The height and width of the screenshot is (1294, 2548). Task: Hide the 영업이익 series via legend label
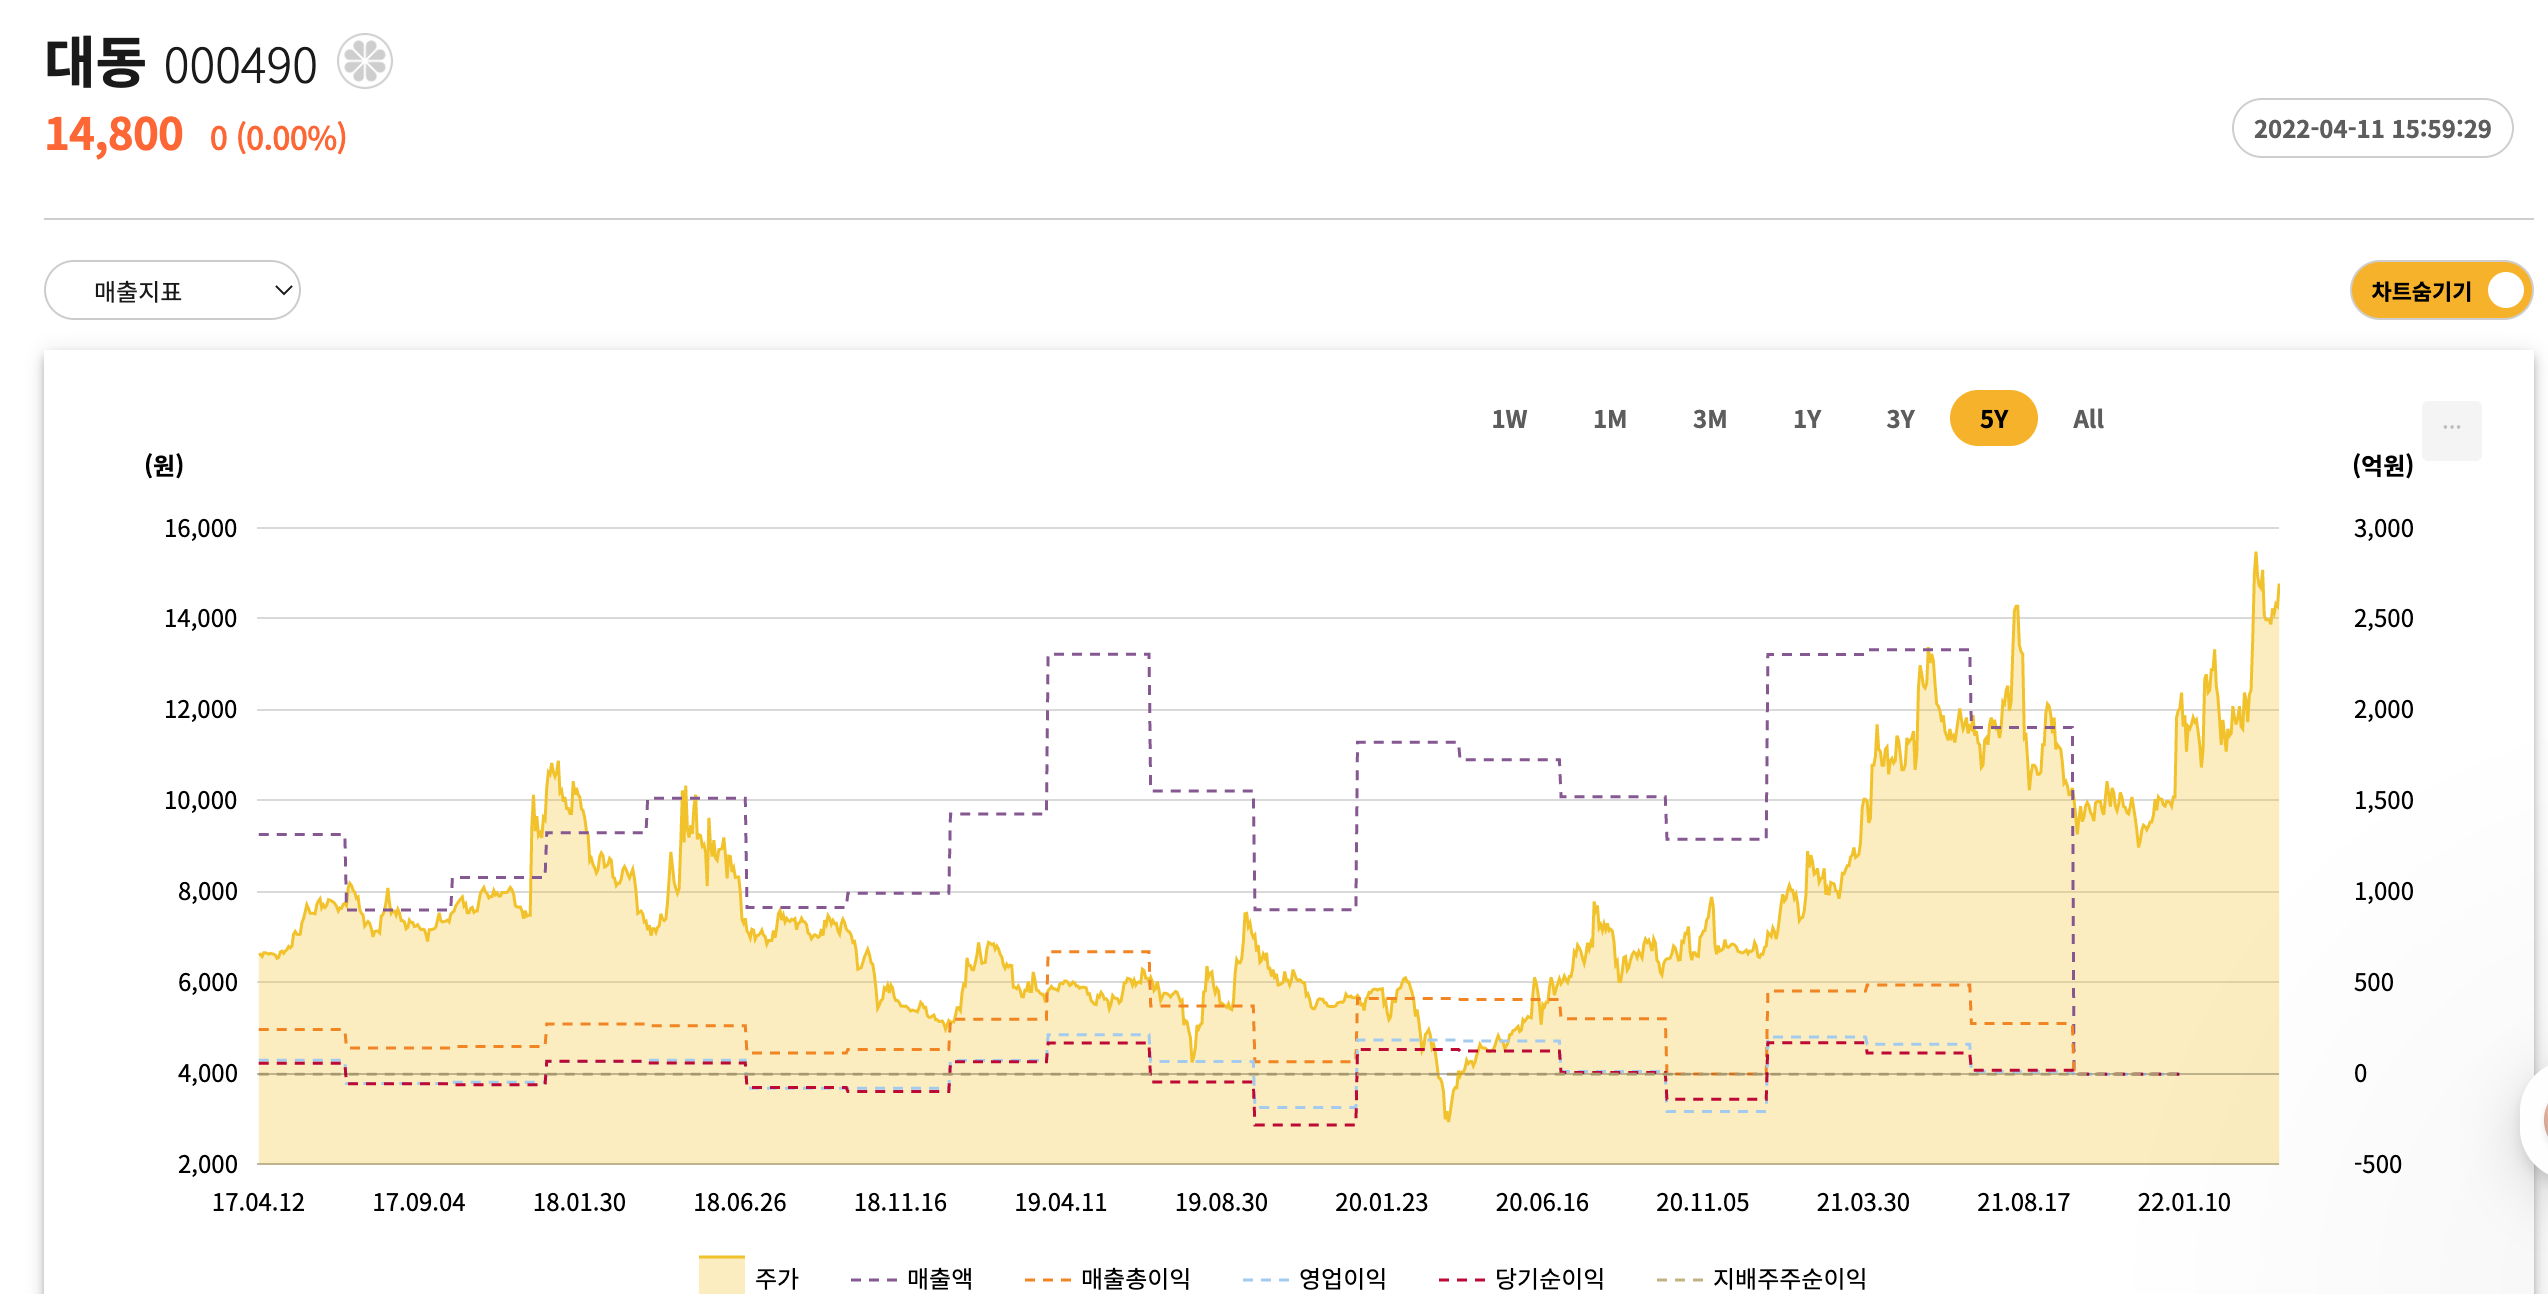pyautogui.click(x=1342, y=1278)
